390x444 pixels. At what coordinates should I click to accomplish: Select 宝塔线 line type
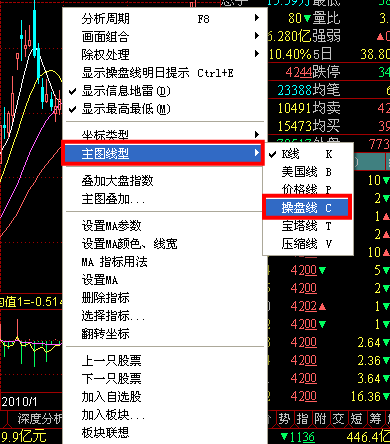click(x=307, y=226)
